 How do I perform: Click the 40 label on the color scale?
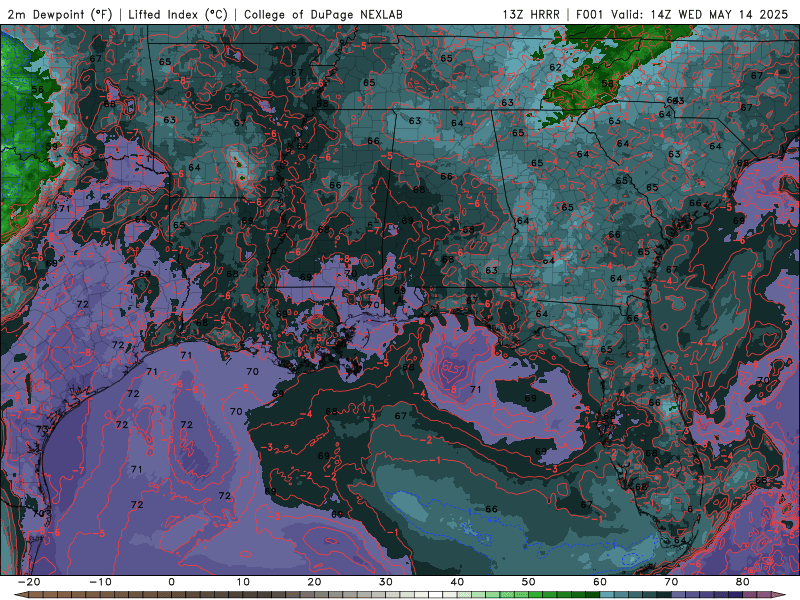point(457,582)
